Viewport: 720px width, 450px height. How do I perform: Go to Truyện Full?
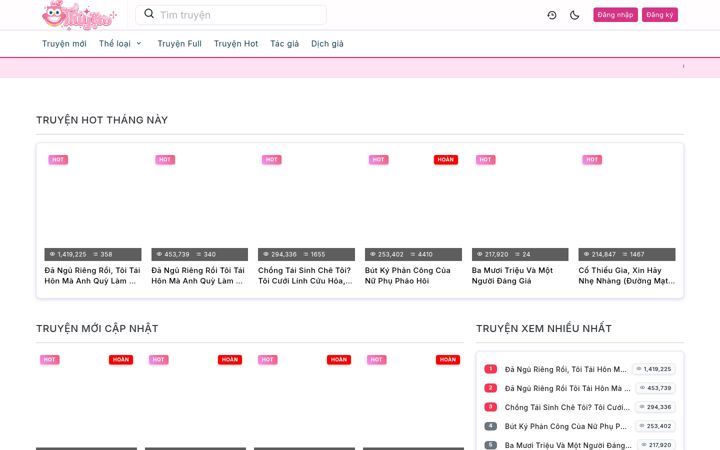(180, 44)
